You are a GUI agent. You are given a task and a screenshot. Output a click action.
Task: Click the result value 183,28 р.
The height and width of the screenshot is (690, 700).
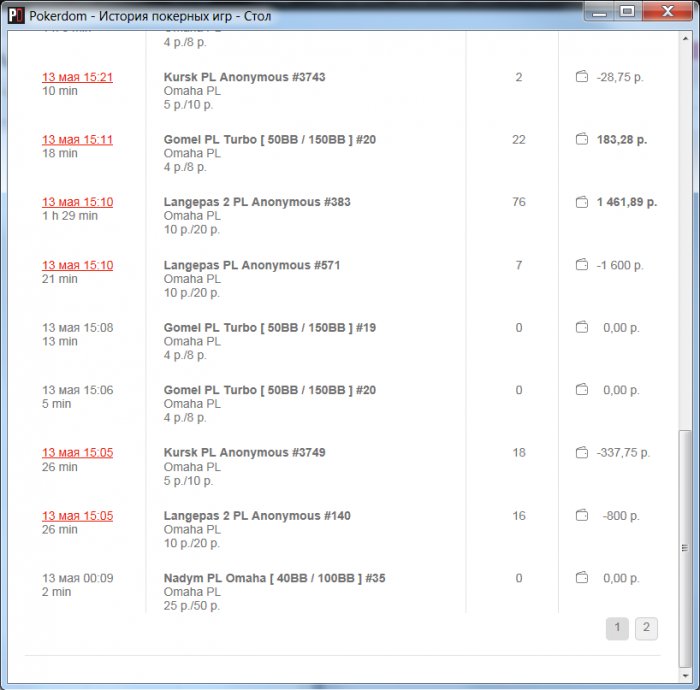pyautogui.click(x=622, y=140)
